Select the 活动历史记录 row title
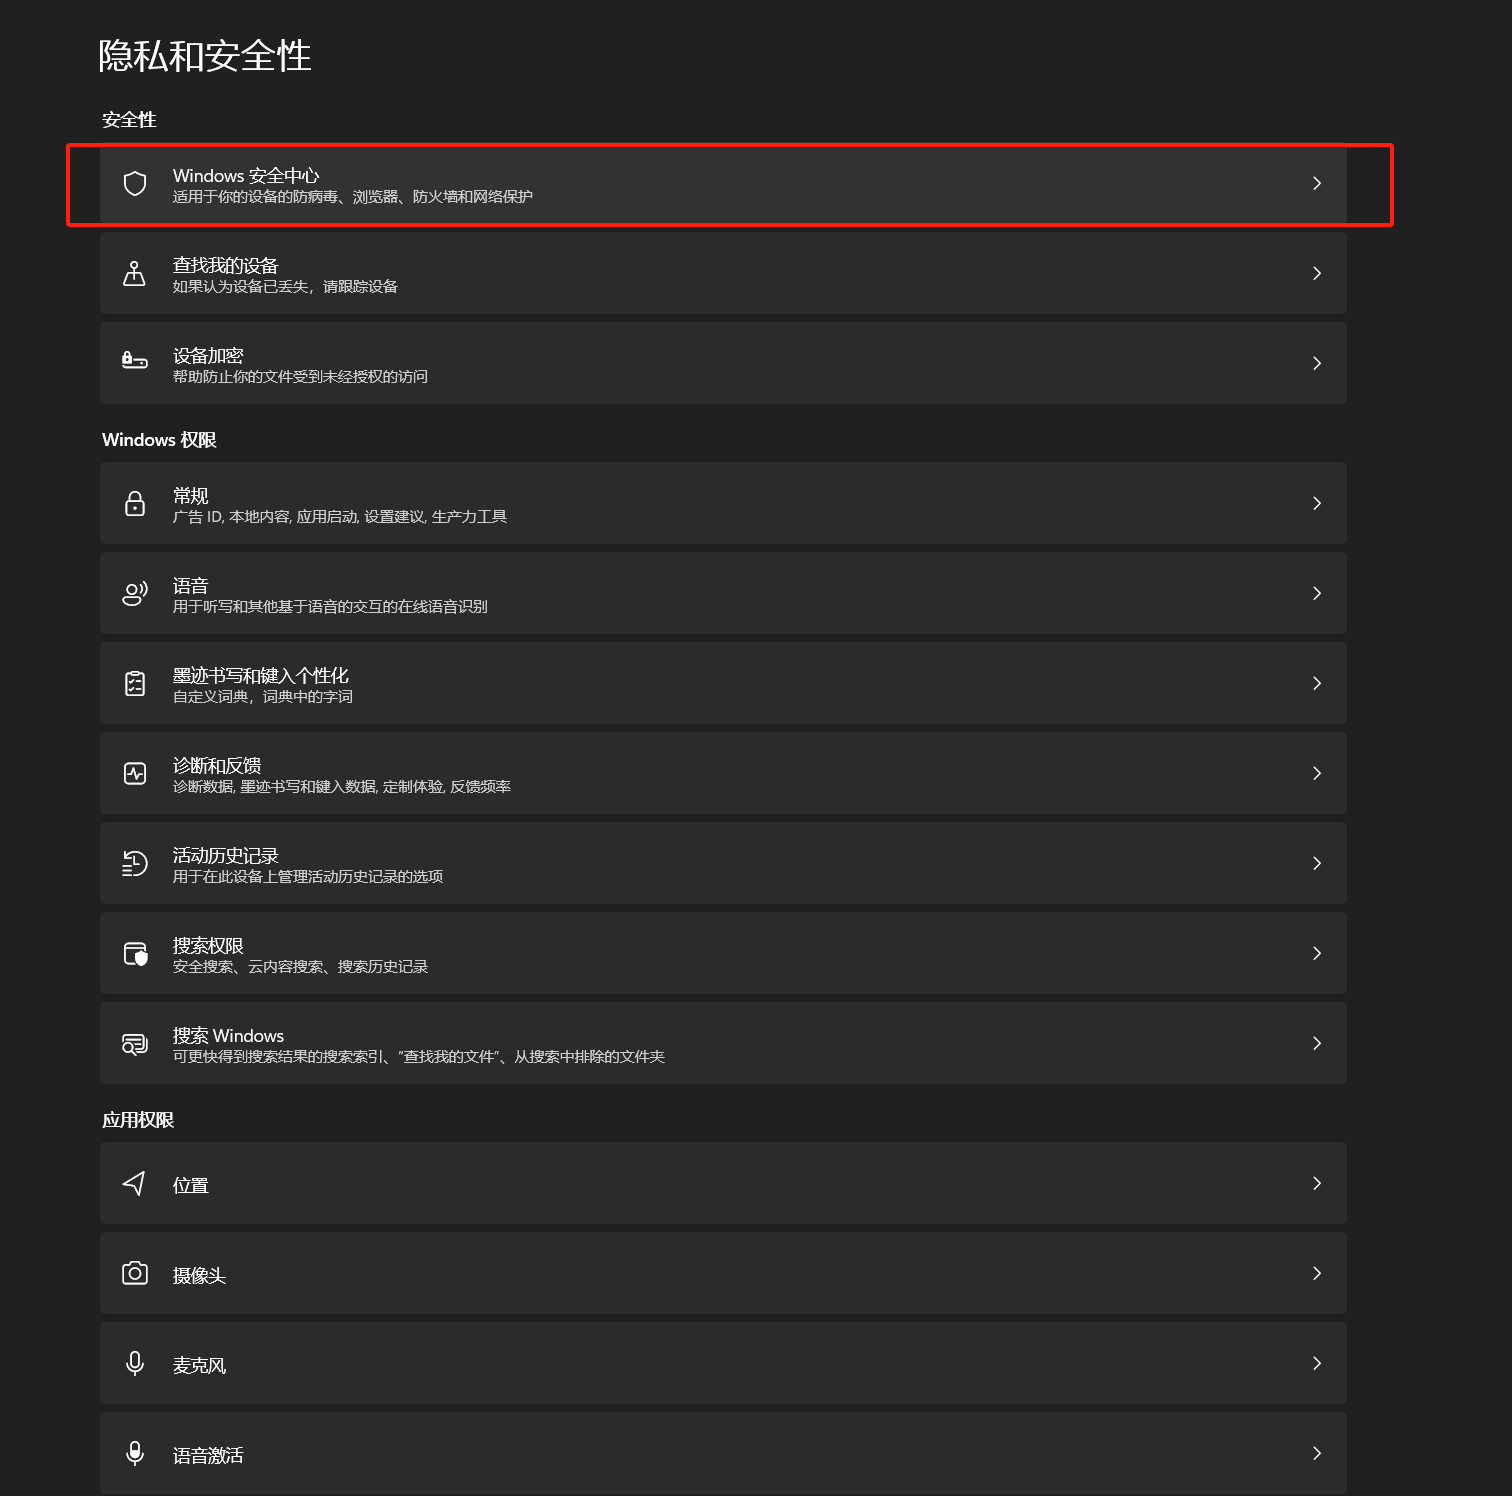Viewport: 1512px width, 1496px height. point(225,855)
